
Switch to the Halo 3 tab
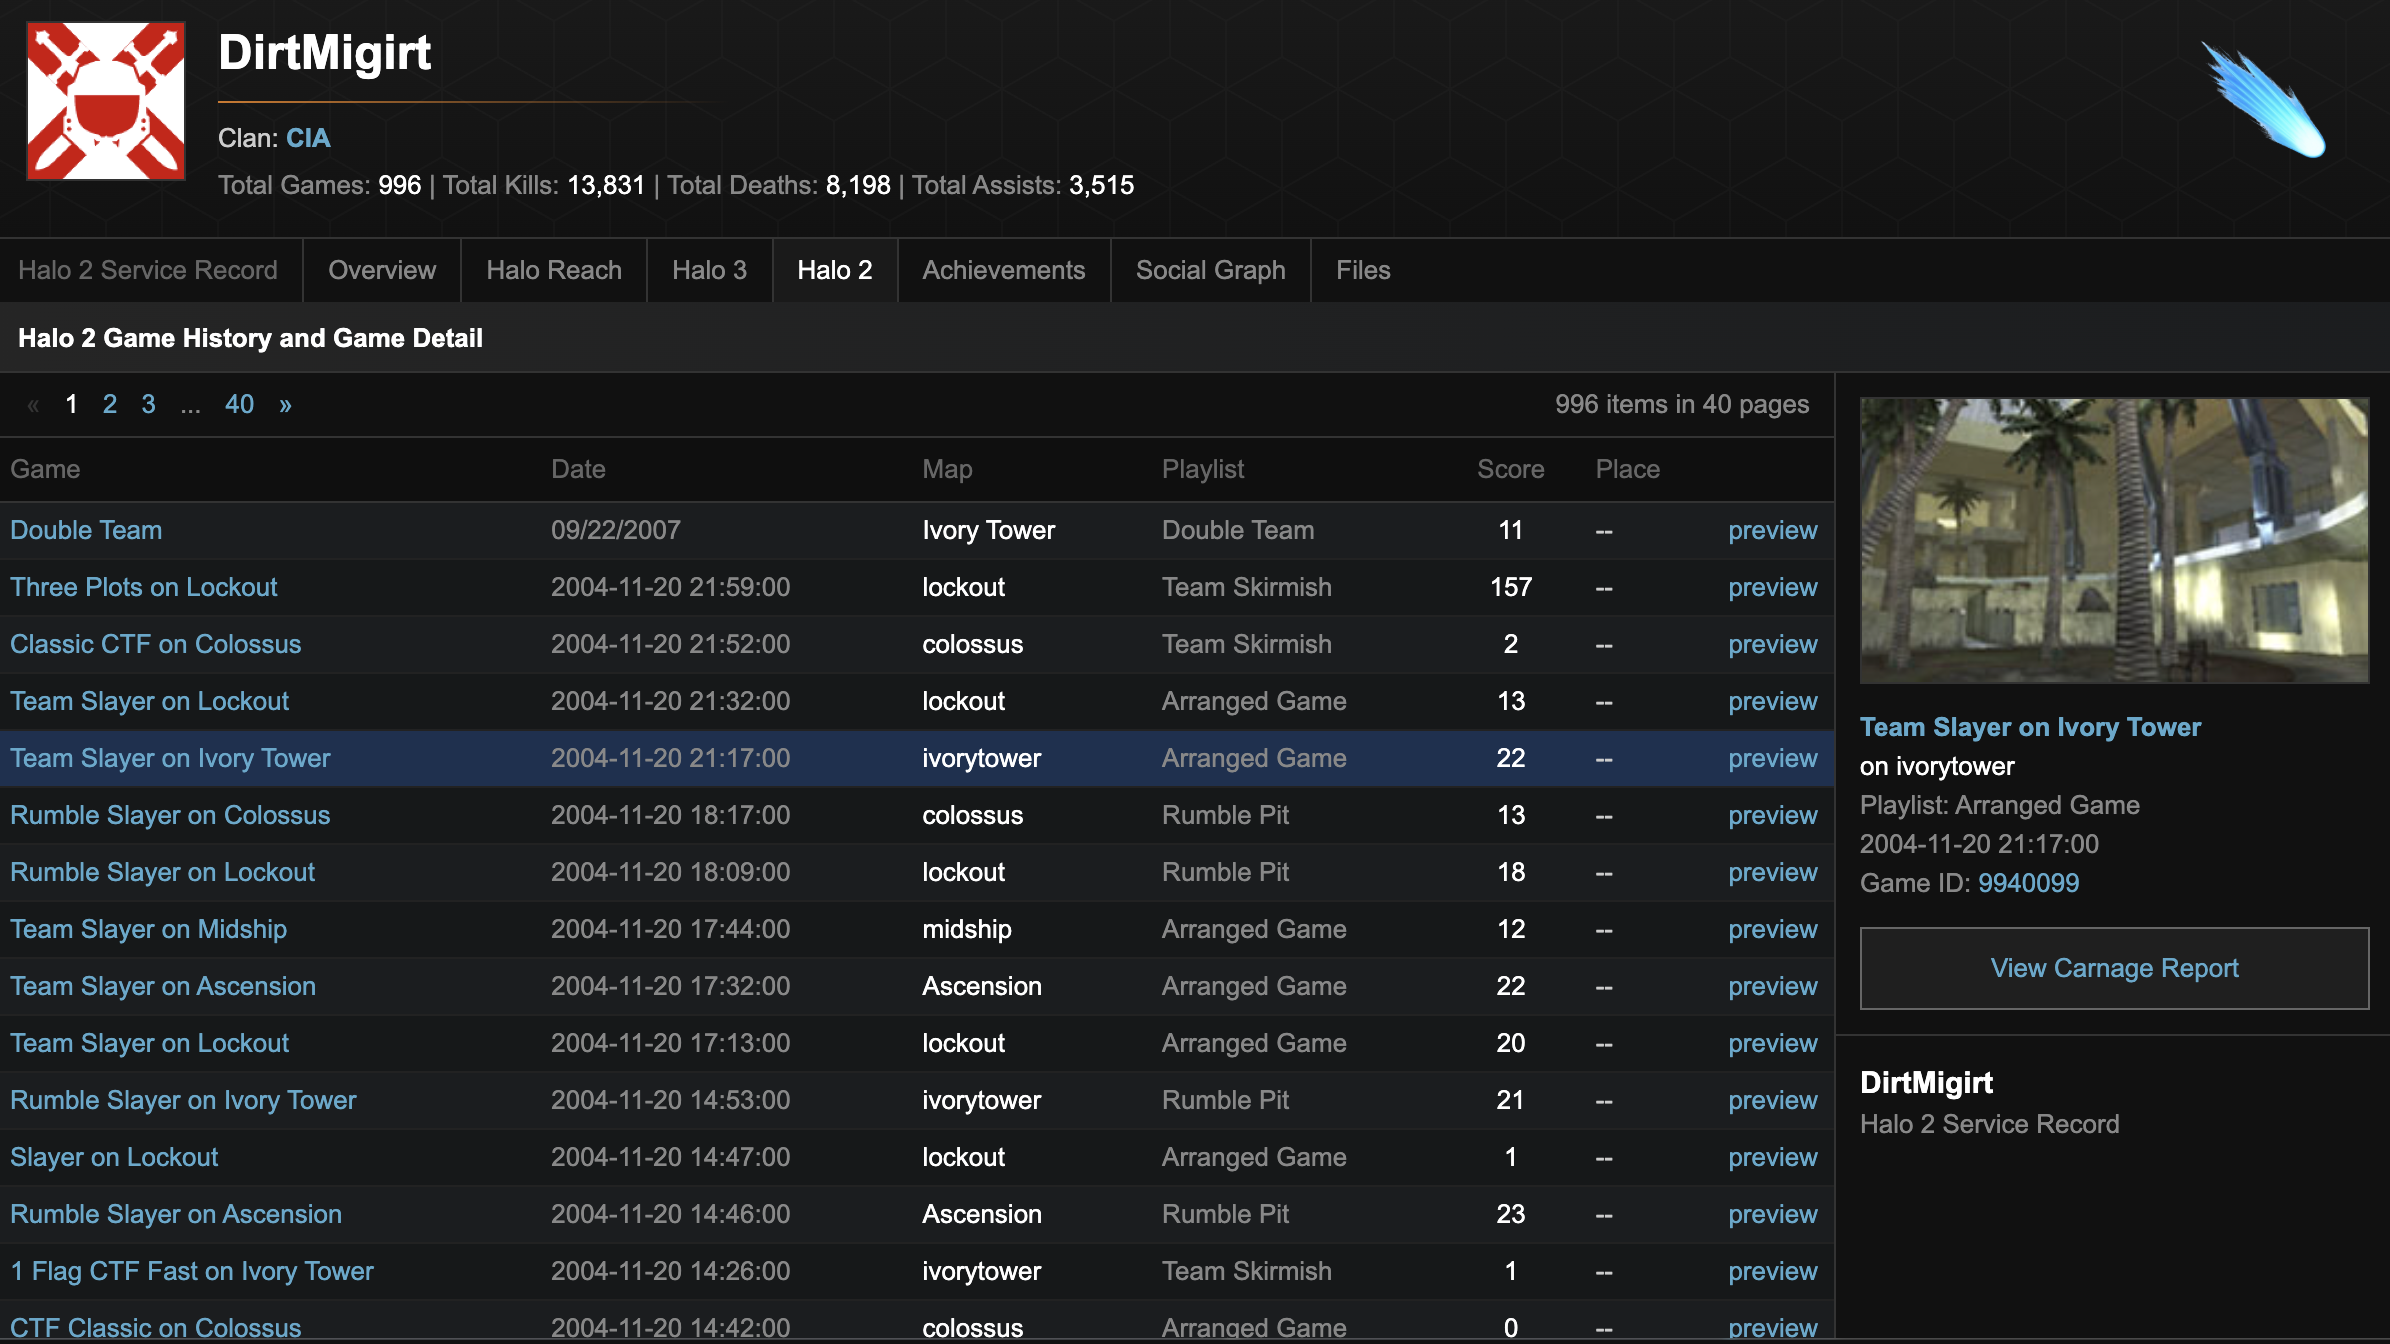pyautogui.click(x=709, y=270)
